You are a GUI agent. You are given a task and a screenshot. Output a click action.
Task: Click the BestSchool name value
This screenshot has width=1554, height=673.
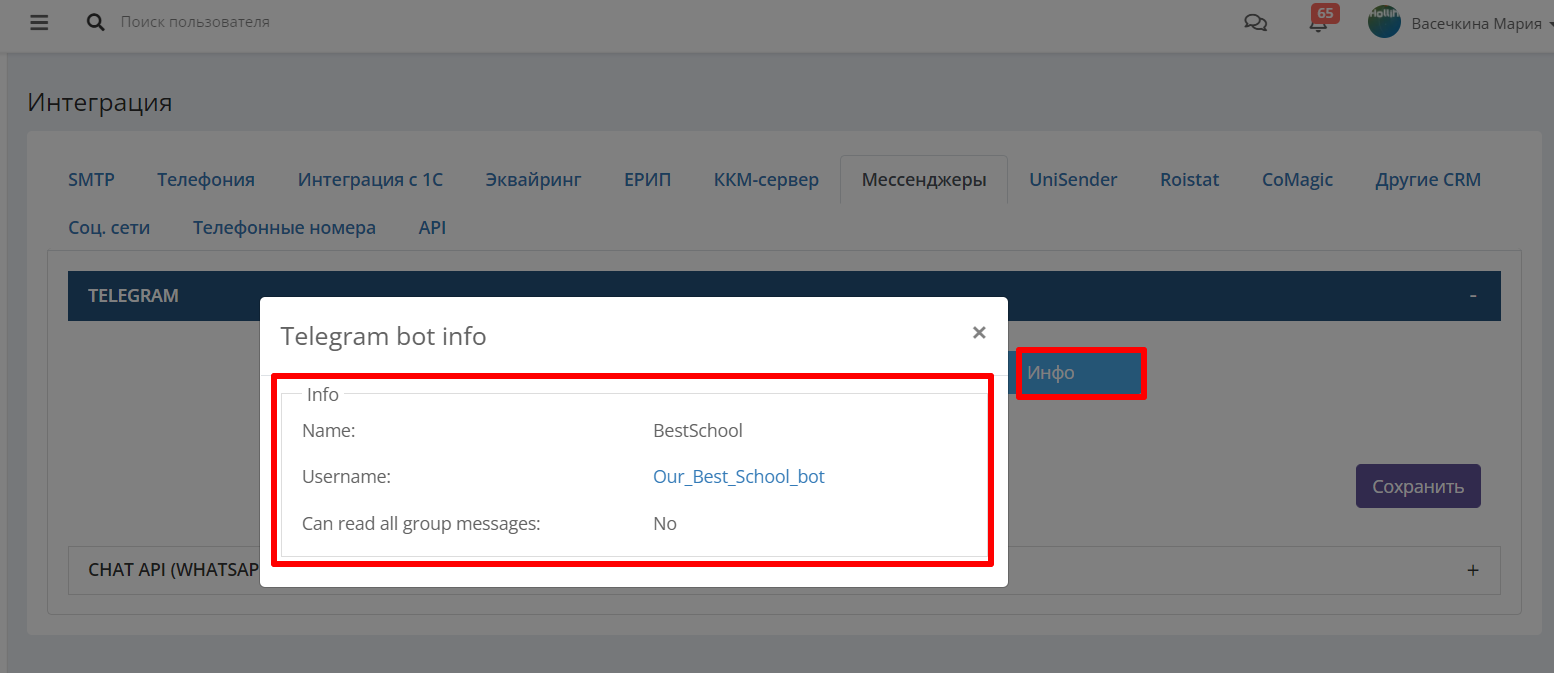point(698,431)
